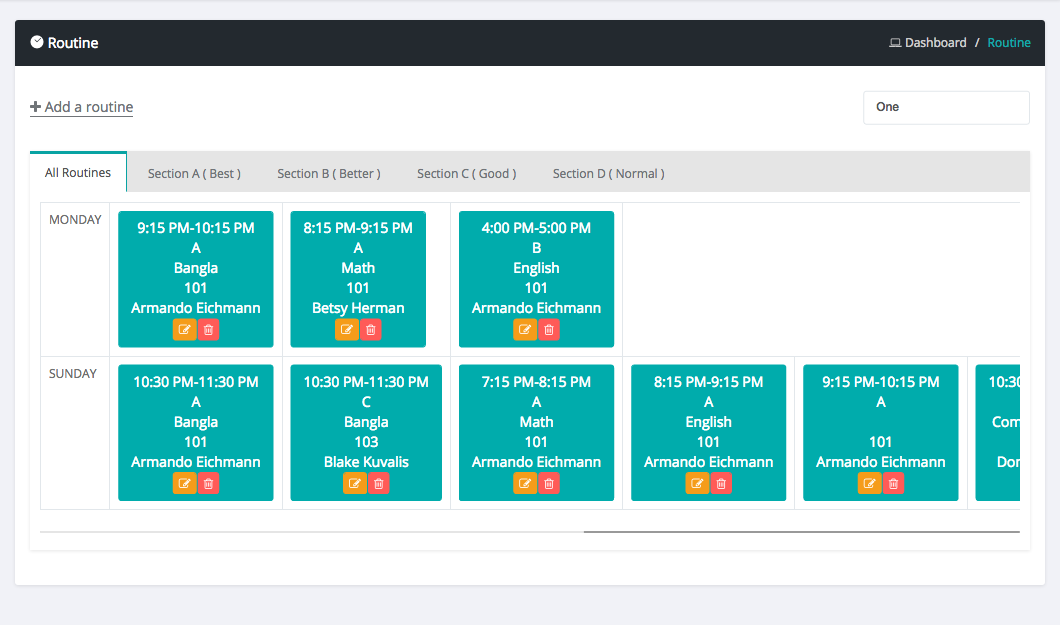Delete Sunday 9:15 PM-10:15 PM routine

point(893,484)
